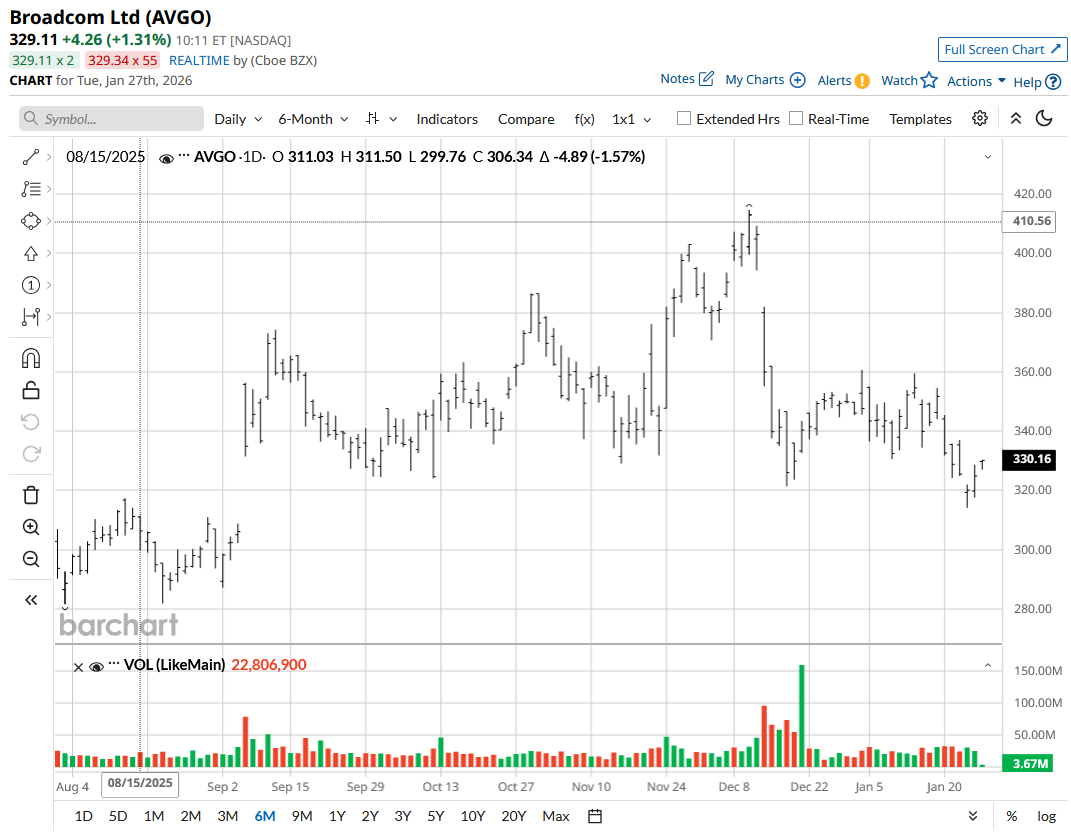Click the 410.56 crosshair price label
1071x839 pixels.
(1031, 221)
